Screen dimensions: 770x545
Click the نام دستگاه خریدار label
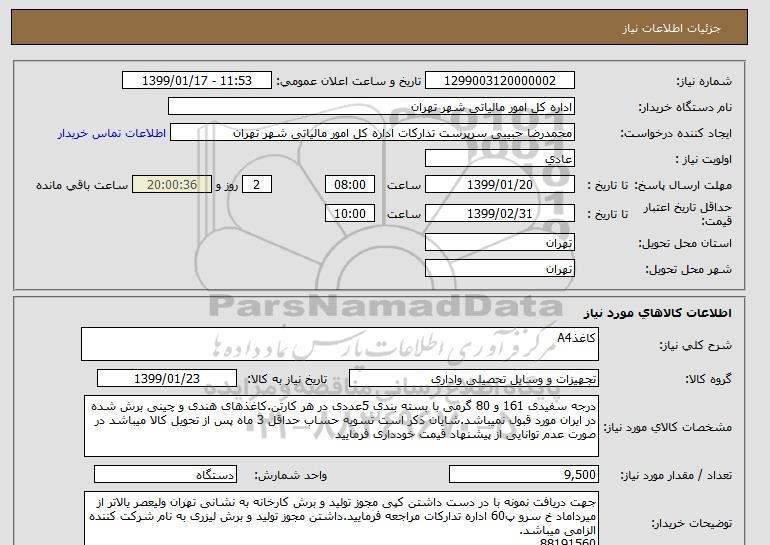pyautogui.click(x=685, y=108)
